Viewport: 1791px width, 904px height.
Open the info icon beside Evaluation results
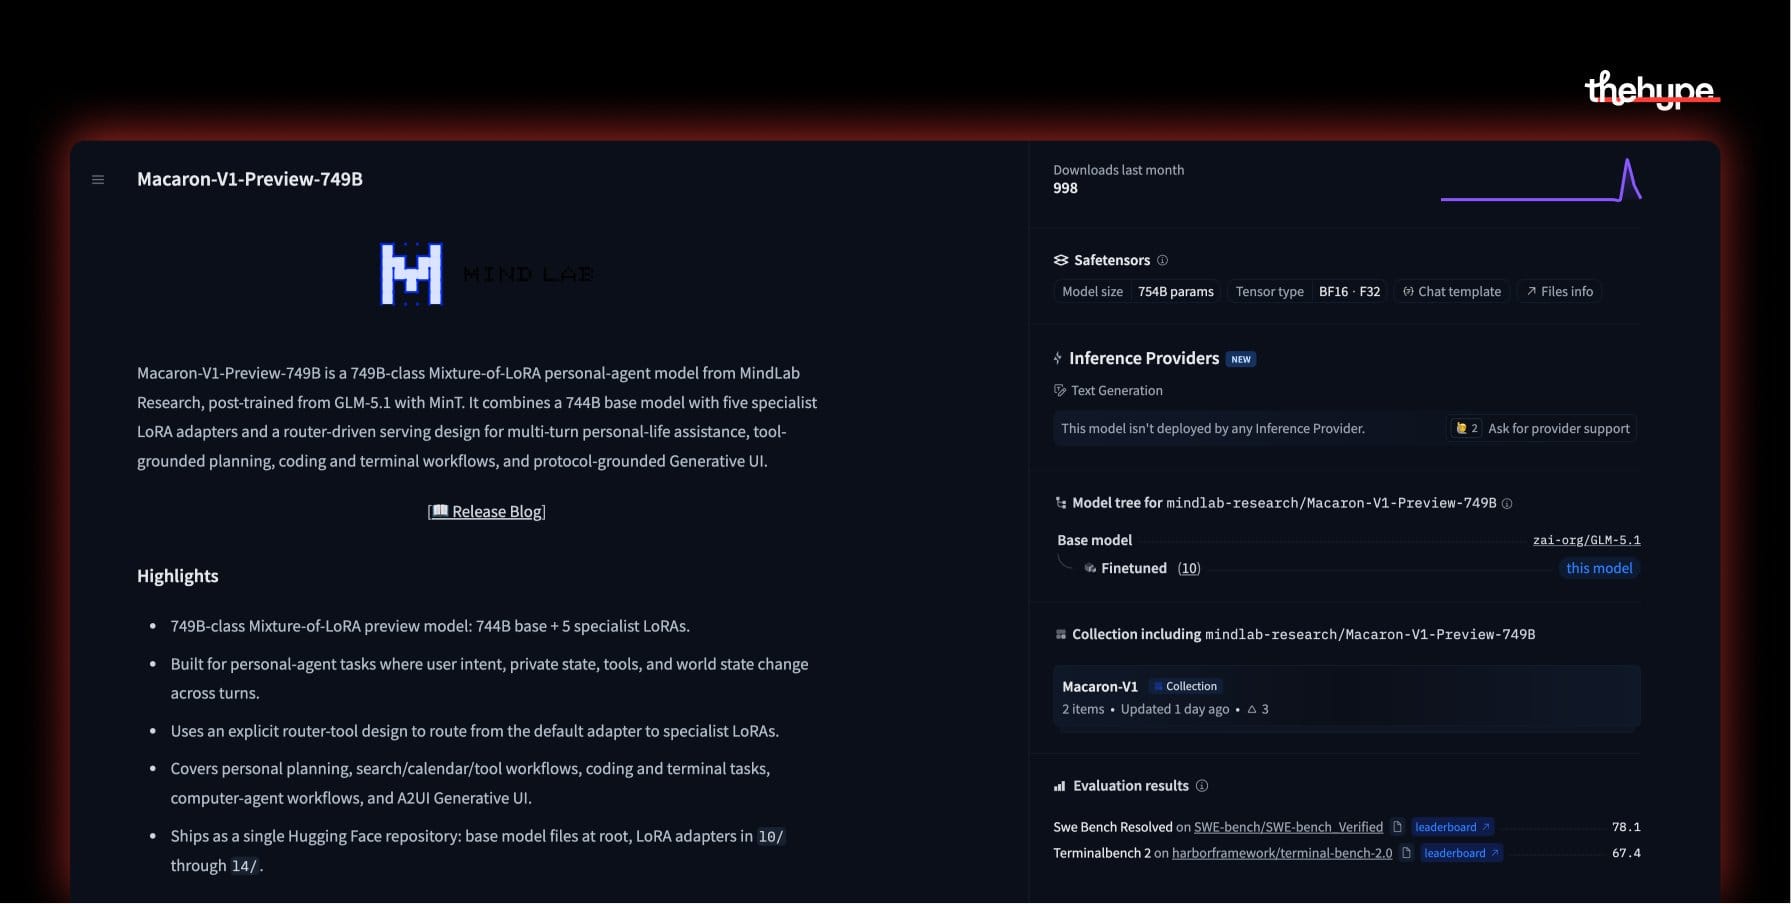pos(1202,786)
